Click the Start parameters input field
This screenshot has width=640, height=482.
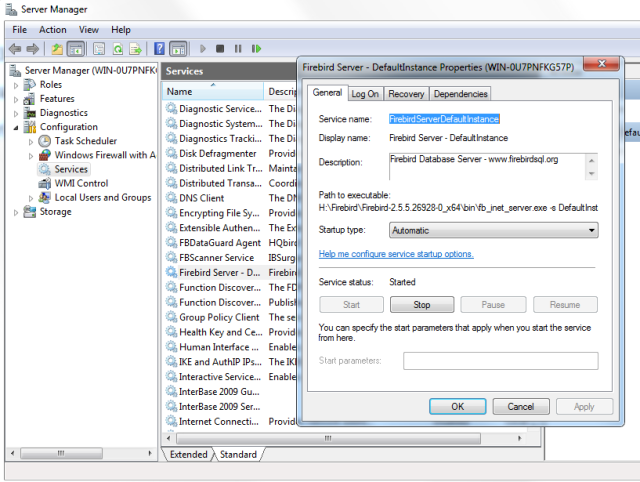click(x=501, y=361)
